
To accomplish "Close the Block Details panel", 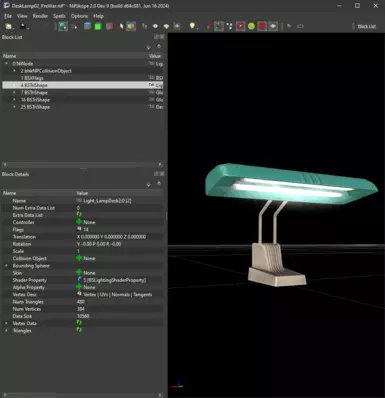I will (162, 174).
